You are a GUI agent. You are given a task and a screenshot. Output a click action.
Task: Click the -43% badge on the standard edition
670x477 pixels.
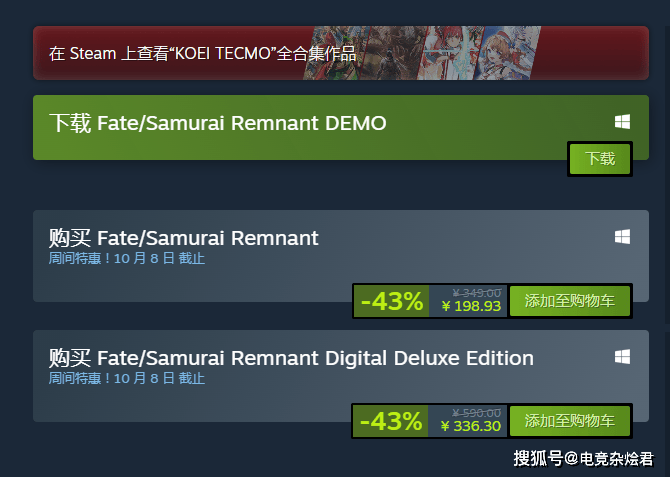pos(391,301)
